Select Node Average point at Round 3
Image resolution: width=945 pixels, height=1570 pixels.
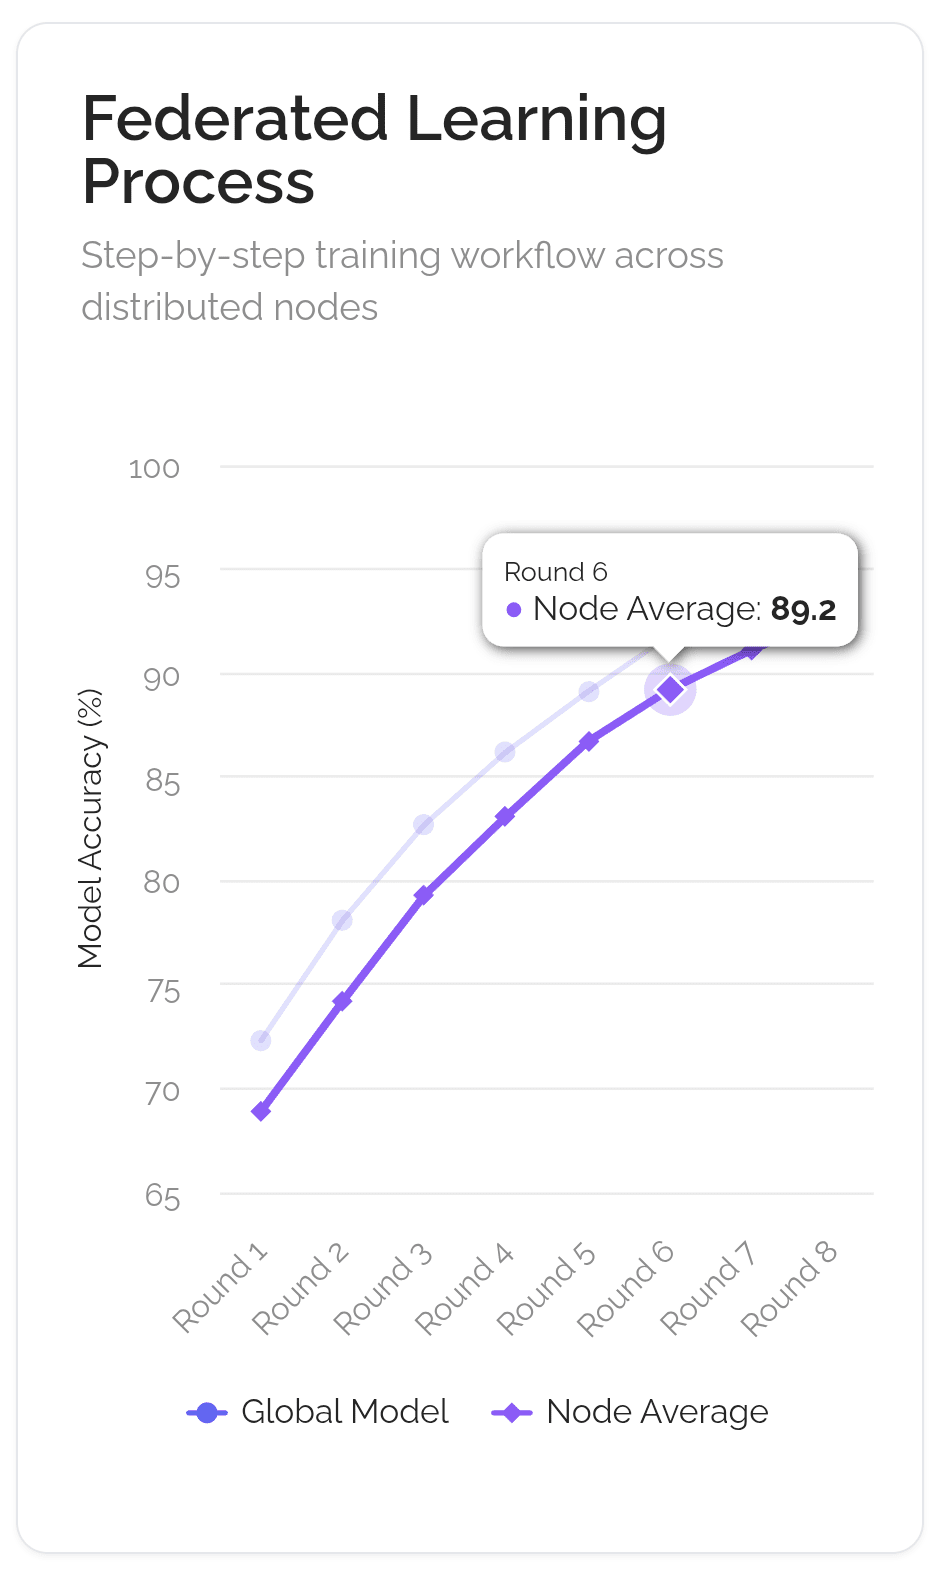[x=424, y=895]
